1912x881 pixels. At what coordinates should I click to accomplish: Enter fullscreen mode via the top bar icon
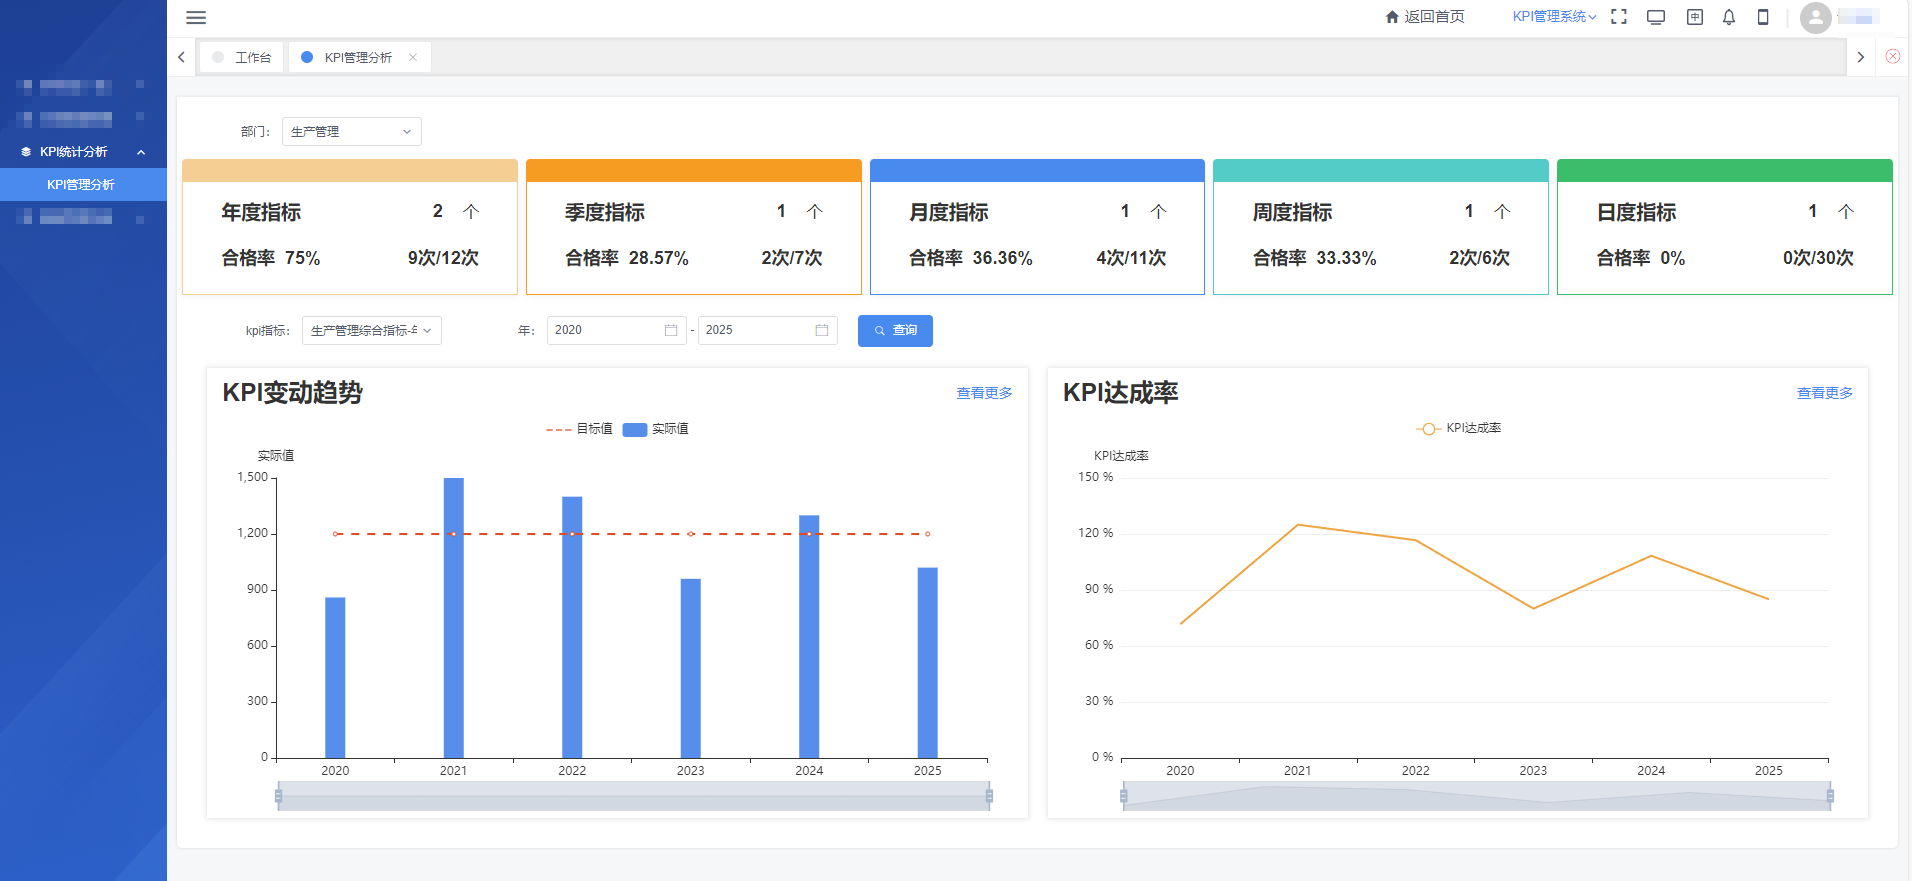(1619, 17)
